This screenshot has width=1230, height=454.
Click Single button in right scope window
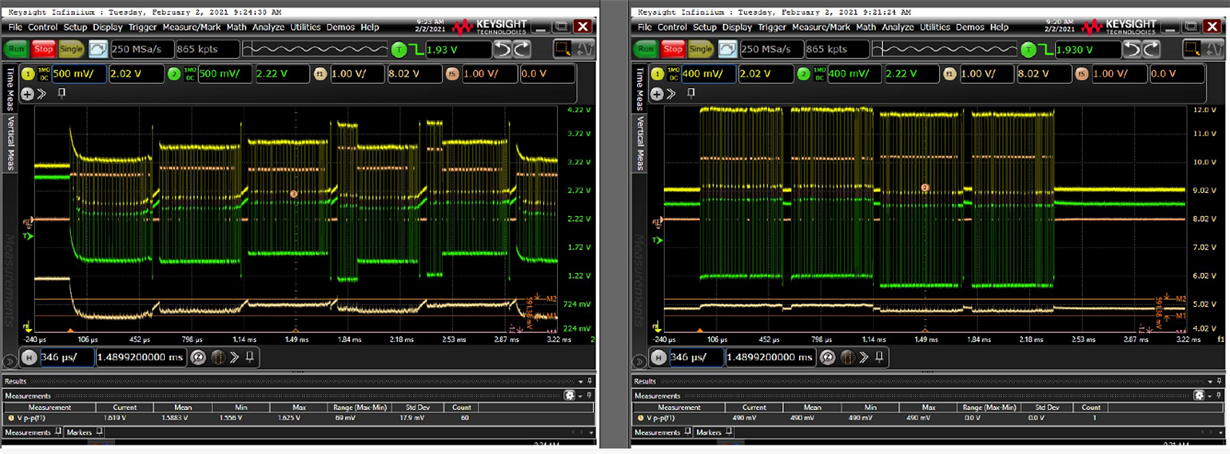pos(702,49)
